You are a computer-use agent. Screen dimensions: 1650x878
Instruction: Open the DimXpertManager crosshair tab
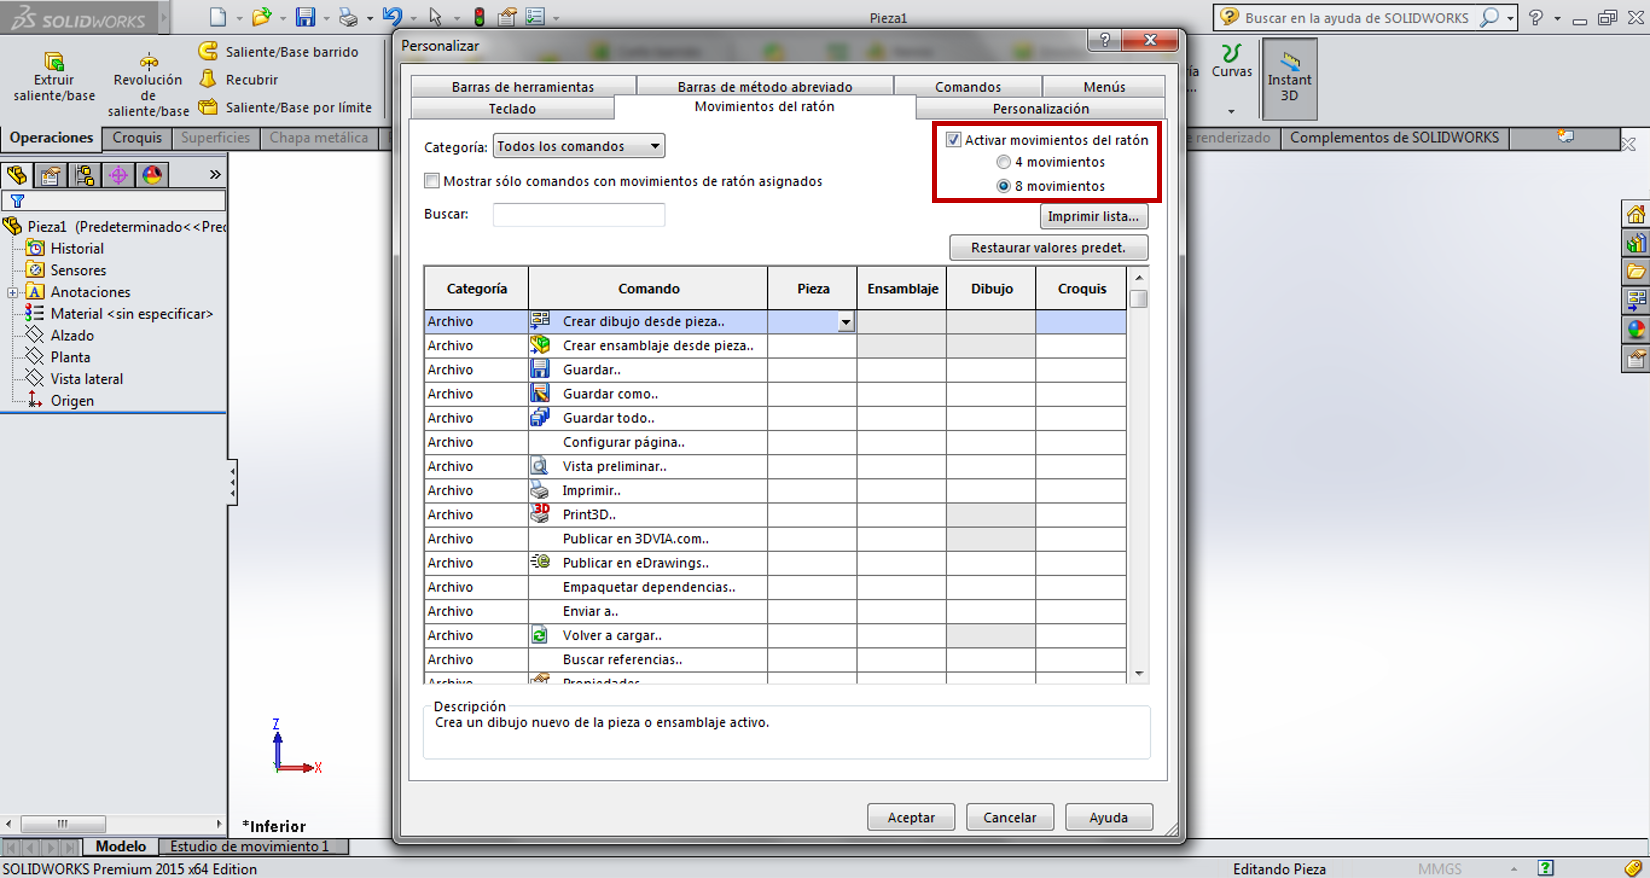pyautogui.click(x=118, y=175)
